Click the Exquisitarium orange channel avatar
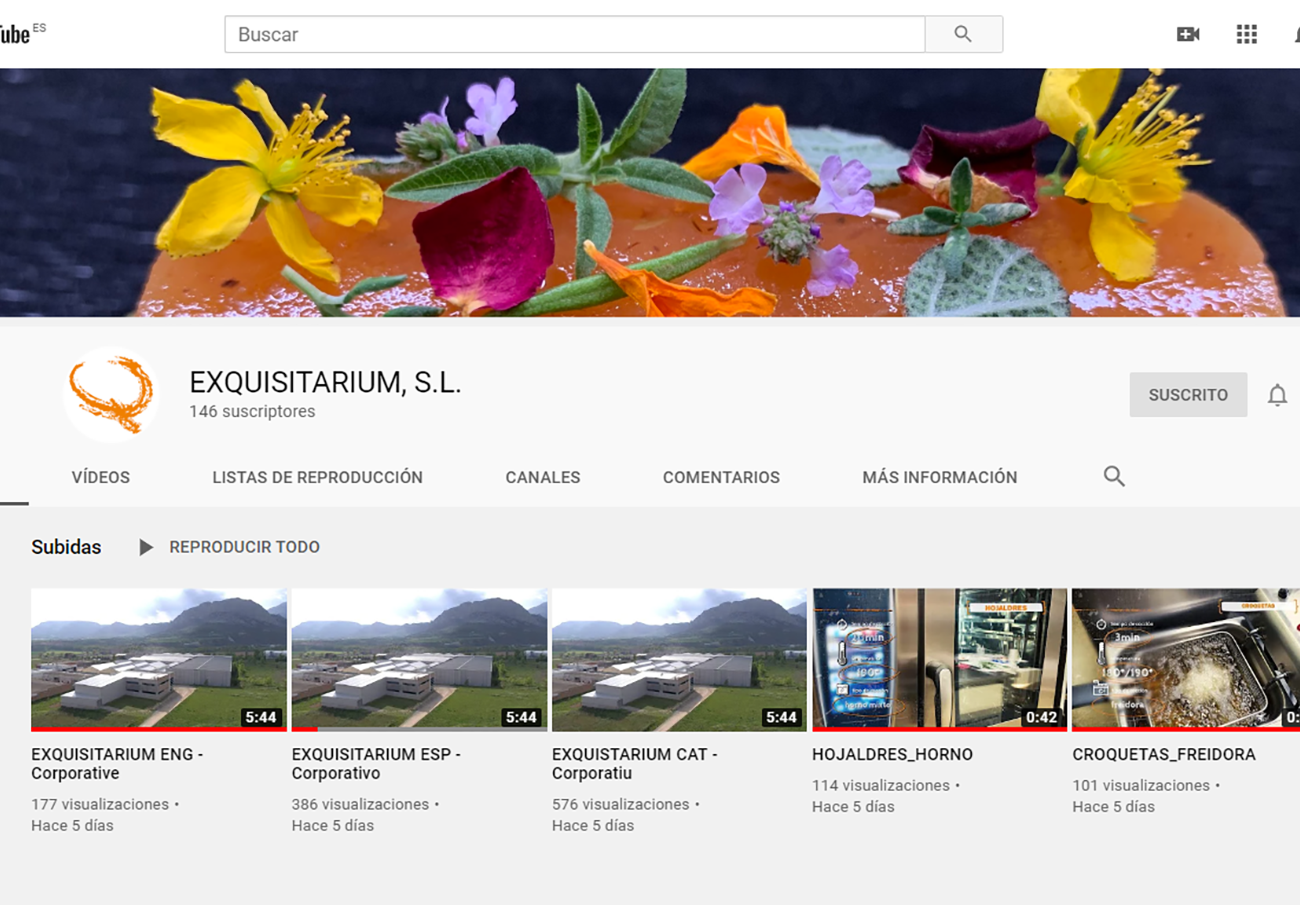This screenshot has width=1300, height=905. click(111, 395)
